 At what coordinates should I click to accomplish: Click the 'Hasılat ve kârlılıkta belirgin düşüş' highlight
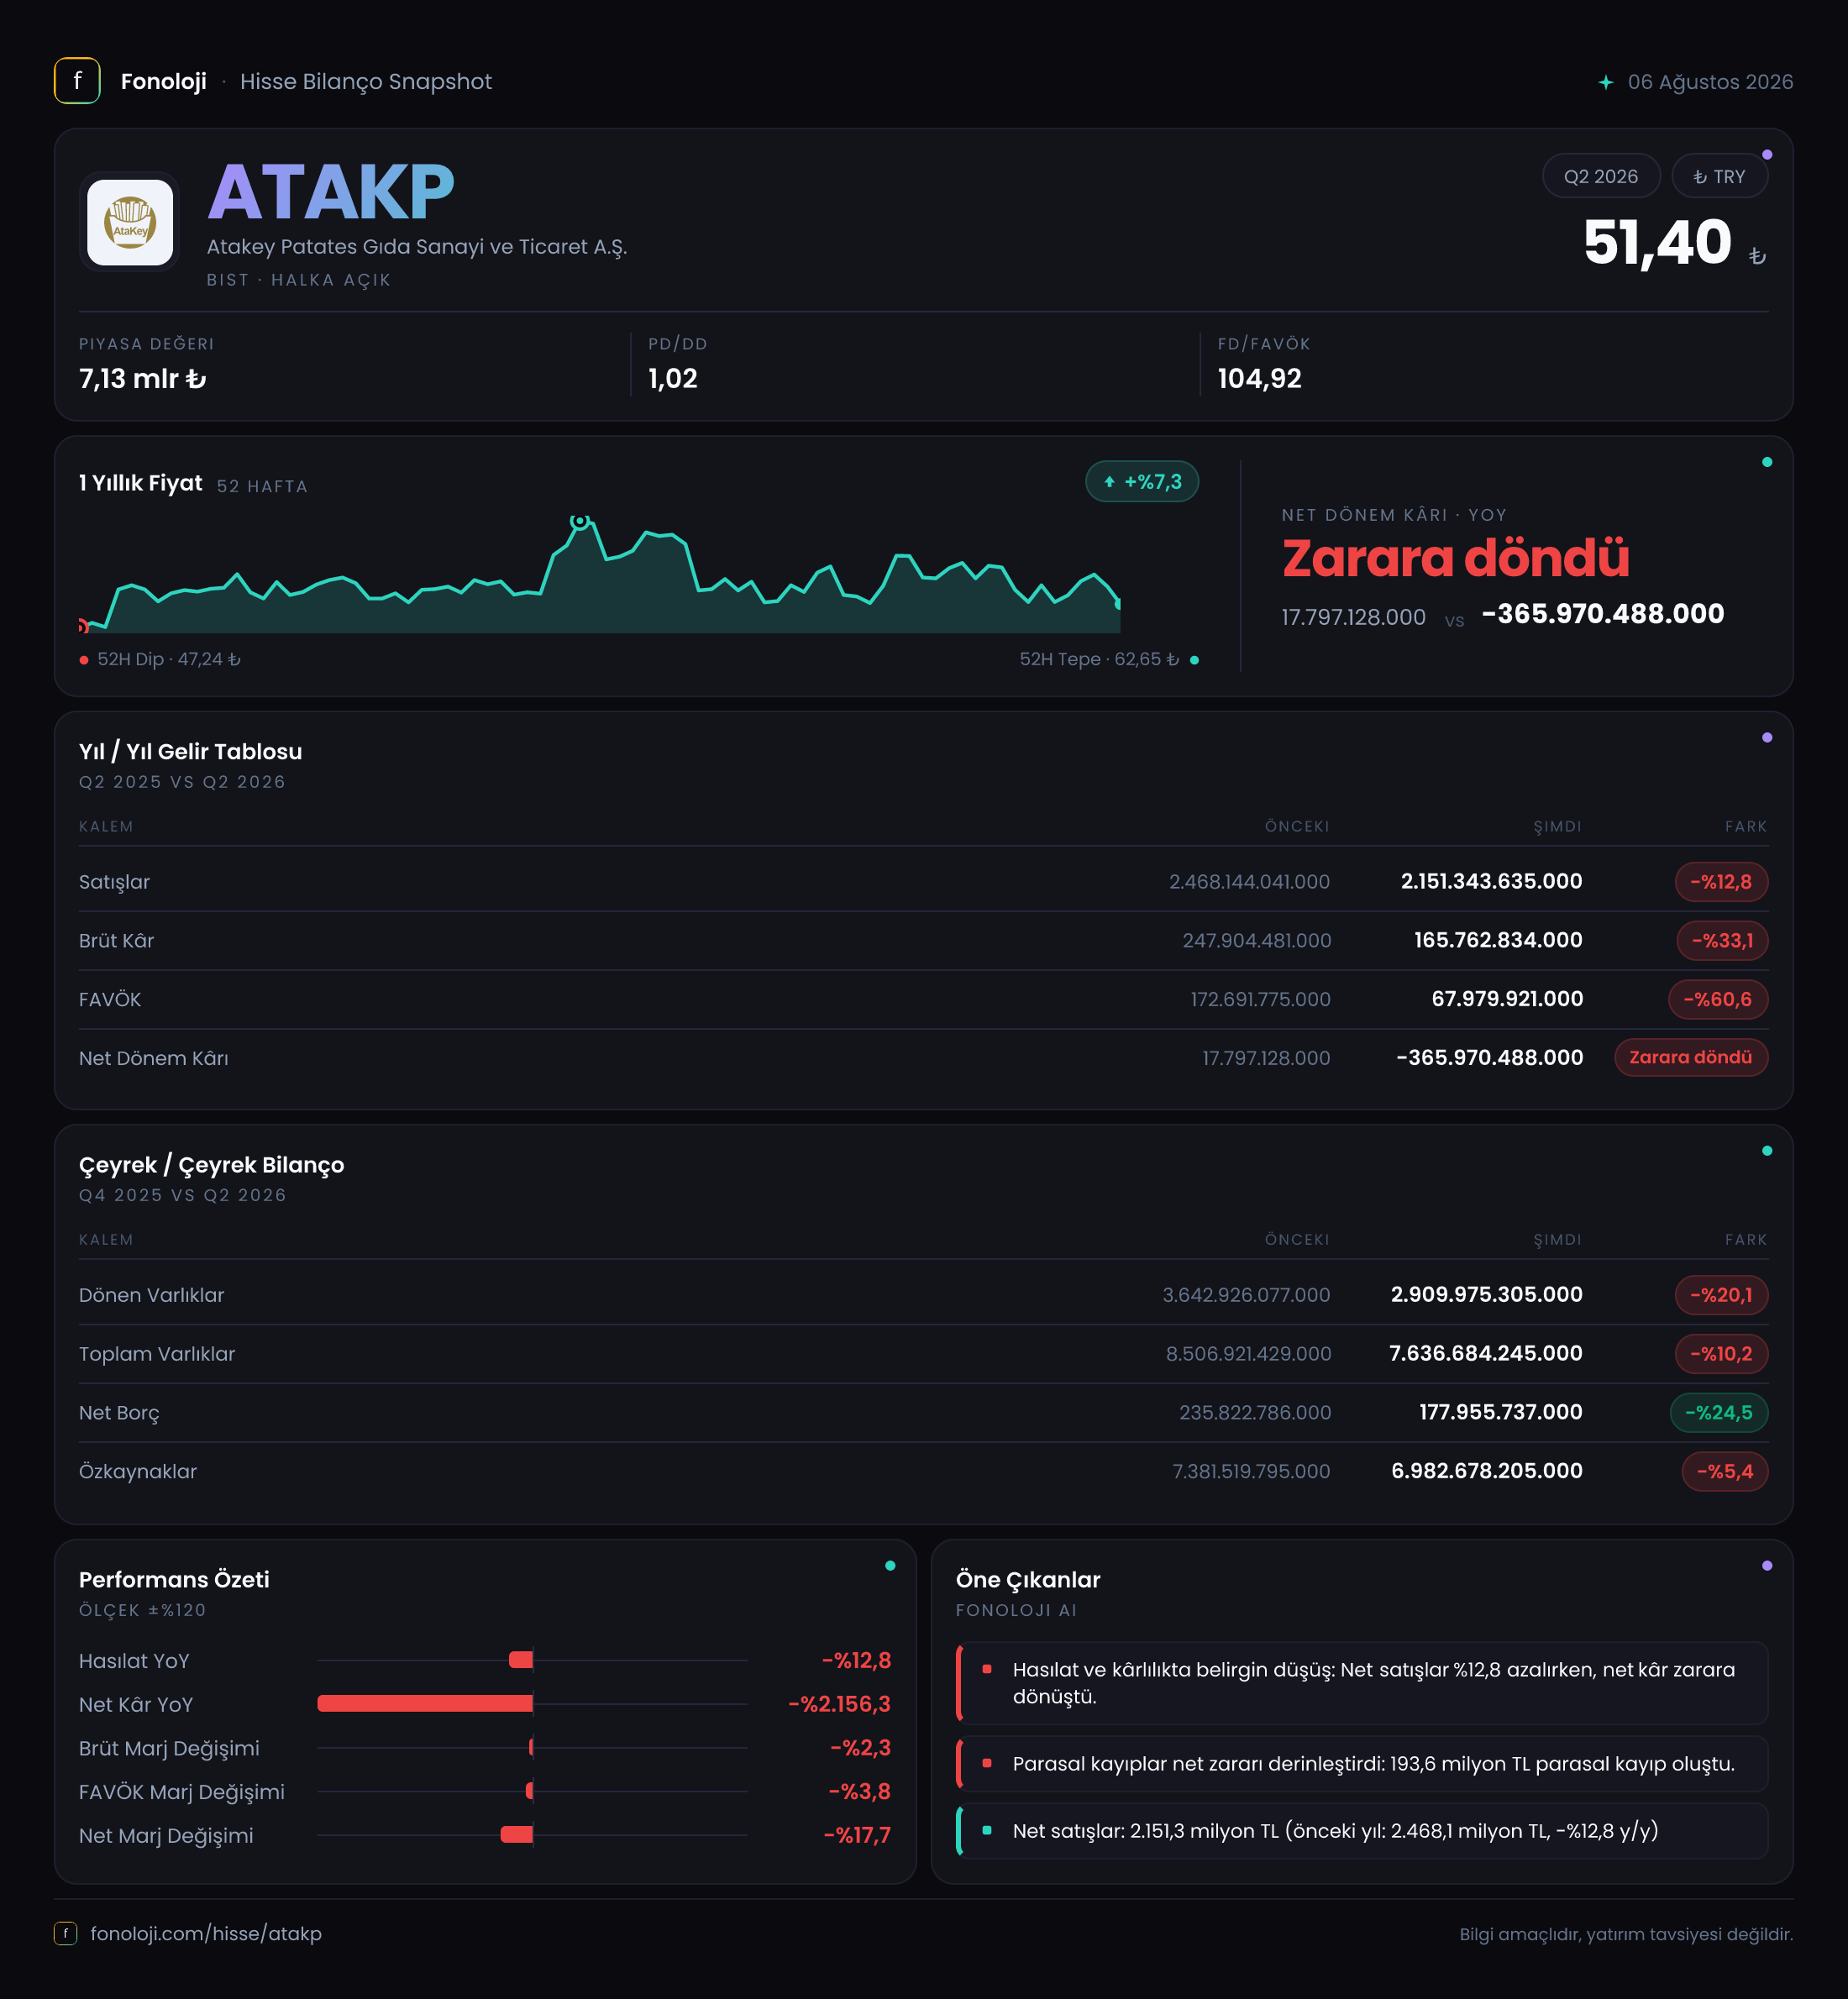(1362, 1683)
